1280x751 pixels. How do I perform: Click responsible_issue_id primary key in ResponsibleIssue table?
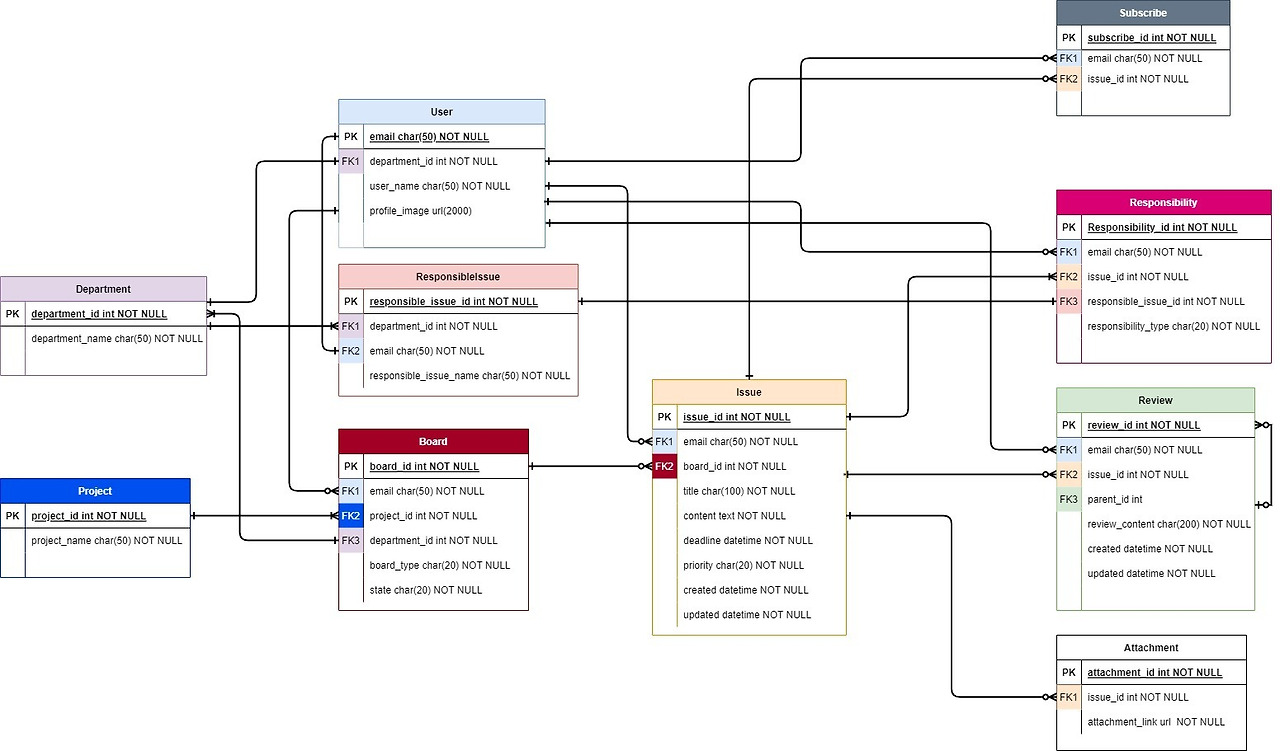tap(458, 302)
